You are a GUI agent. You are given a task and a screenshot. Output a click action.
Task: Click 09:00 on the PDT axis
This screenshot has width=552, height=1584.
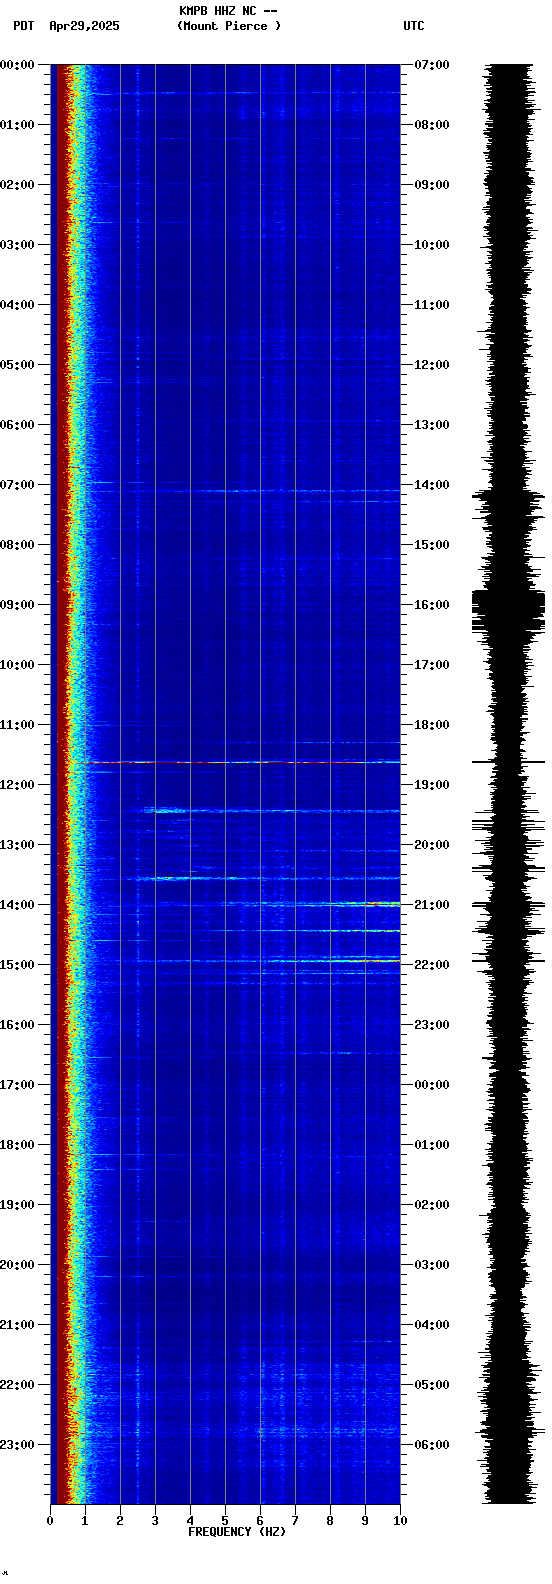(x=17, y=605)
